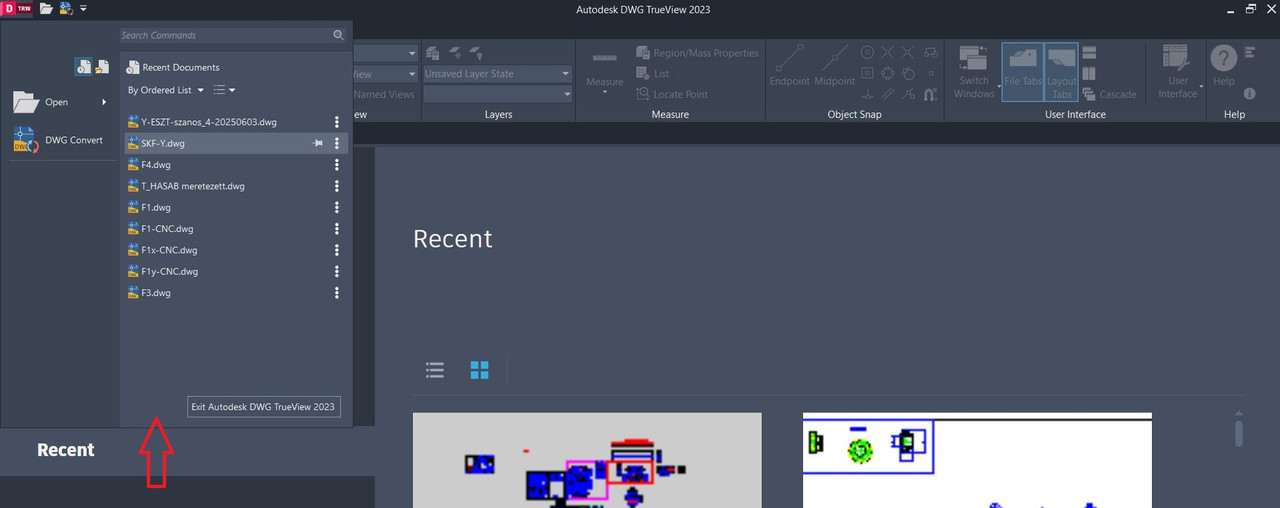This screenshot has height=508, width=1280.
Task: Toggle the Perpendicular object snap icon
Action: point(868,94)
